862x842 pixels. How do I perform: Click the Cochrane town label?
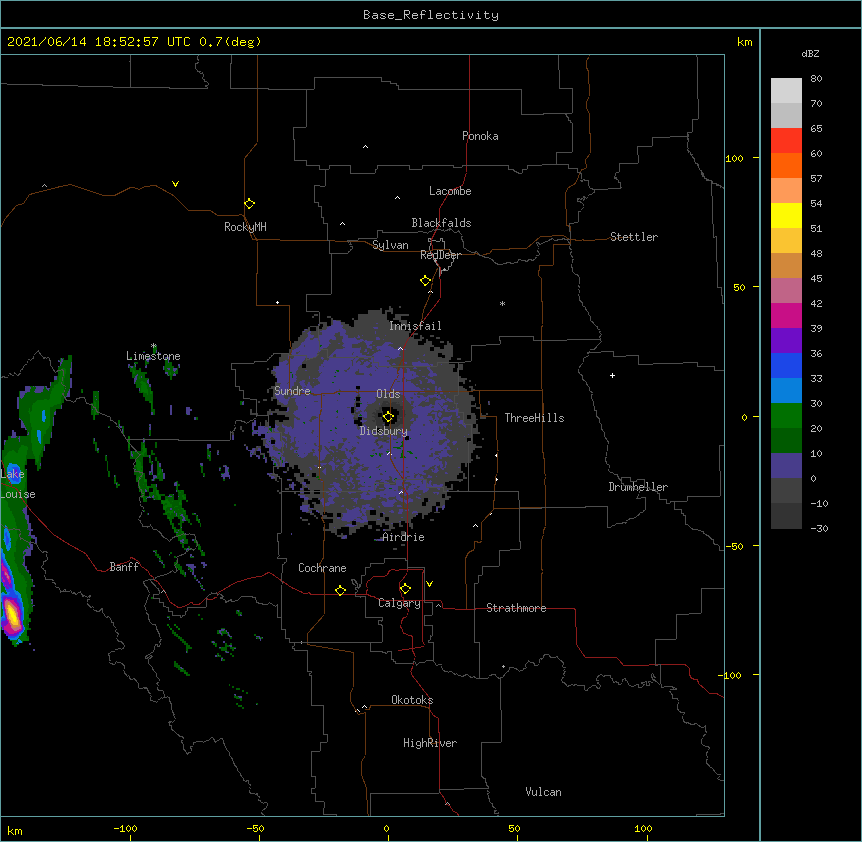click(x=322, y=568)
